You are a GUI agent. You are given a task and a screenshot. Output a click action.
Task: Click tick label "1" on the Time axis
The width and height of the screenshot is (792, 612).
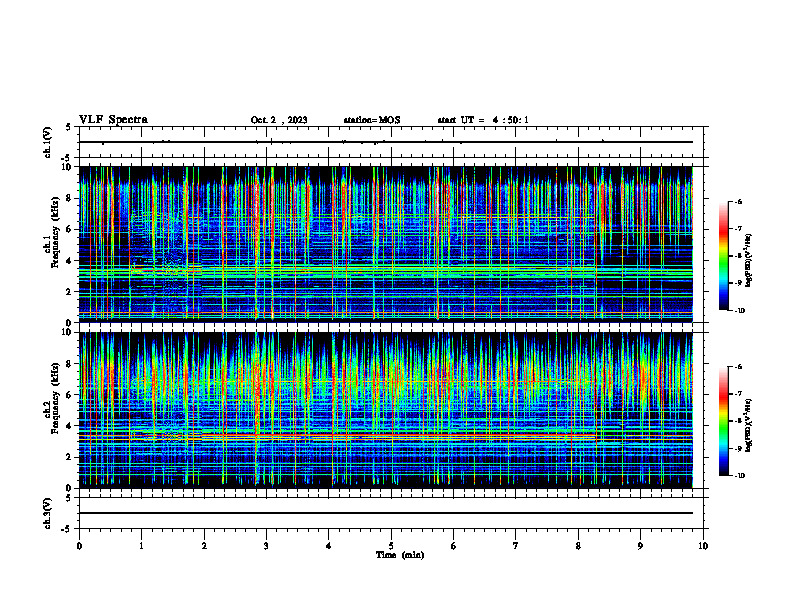[141, 546]
